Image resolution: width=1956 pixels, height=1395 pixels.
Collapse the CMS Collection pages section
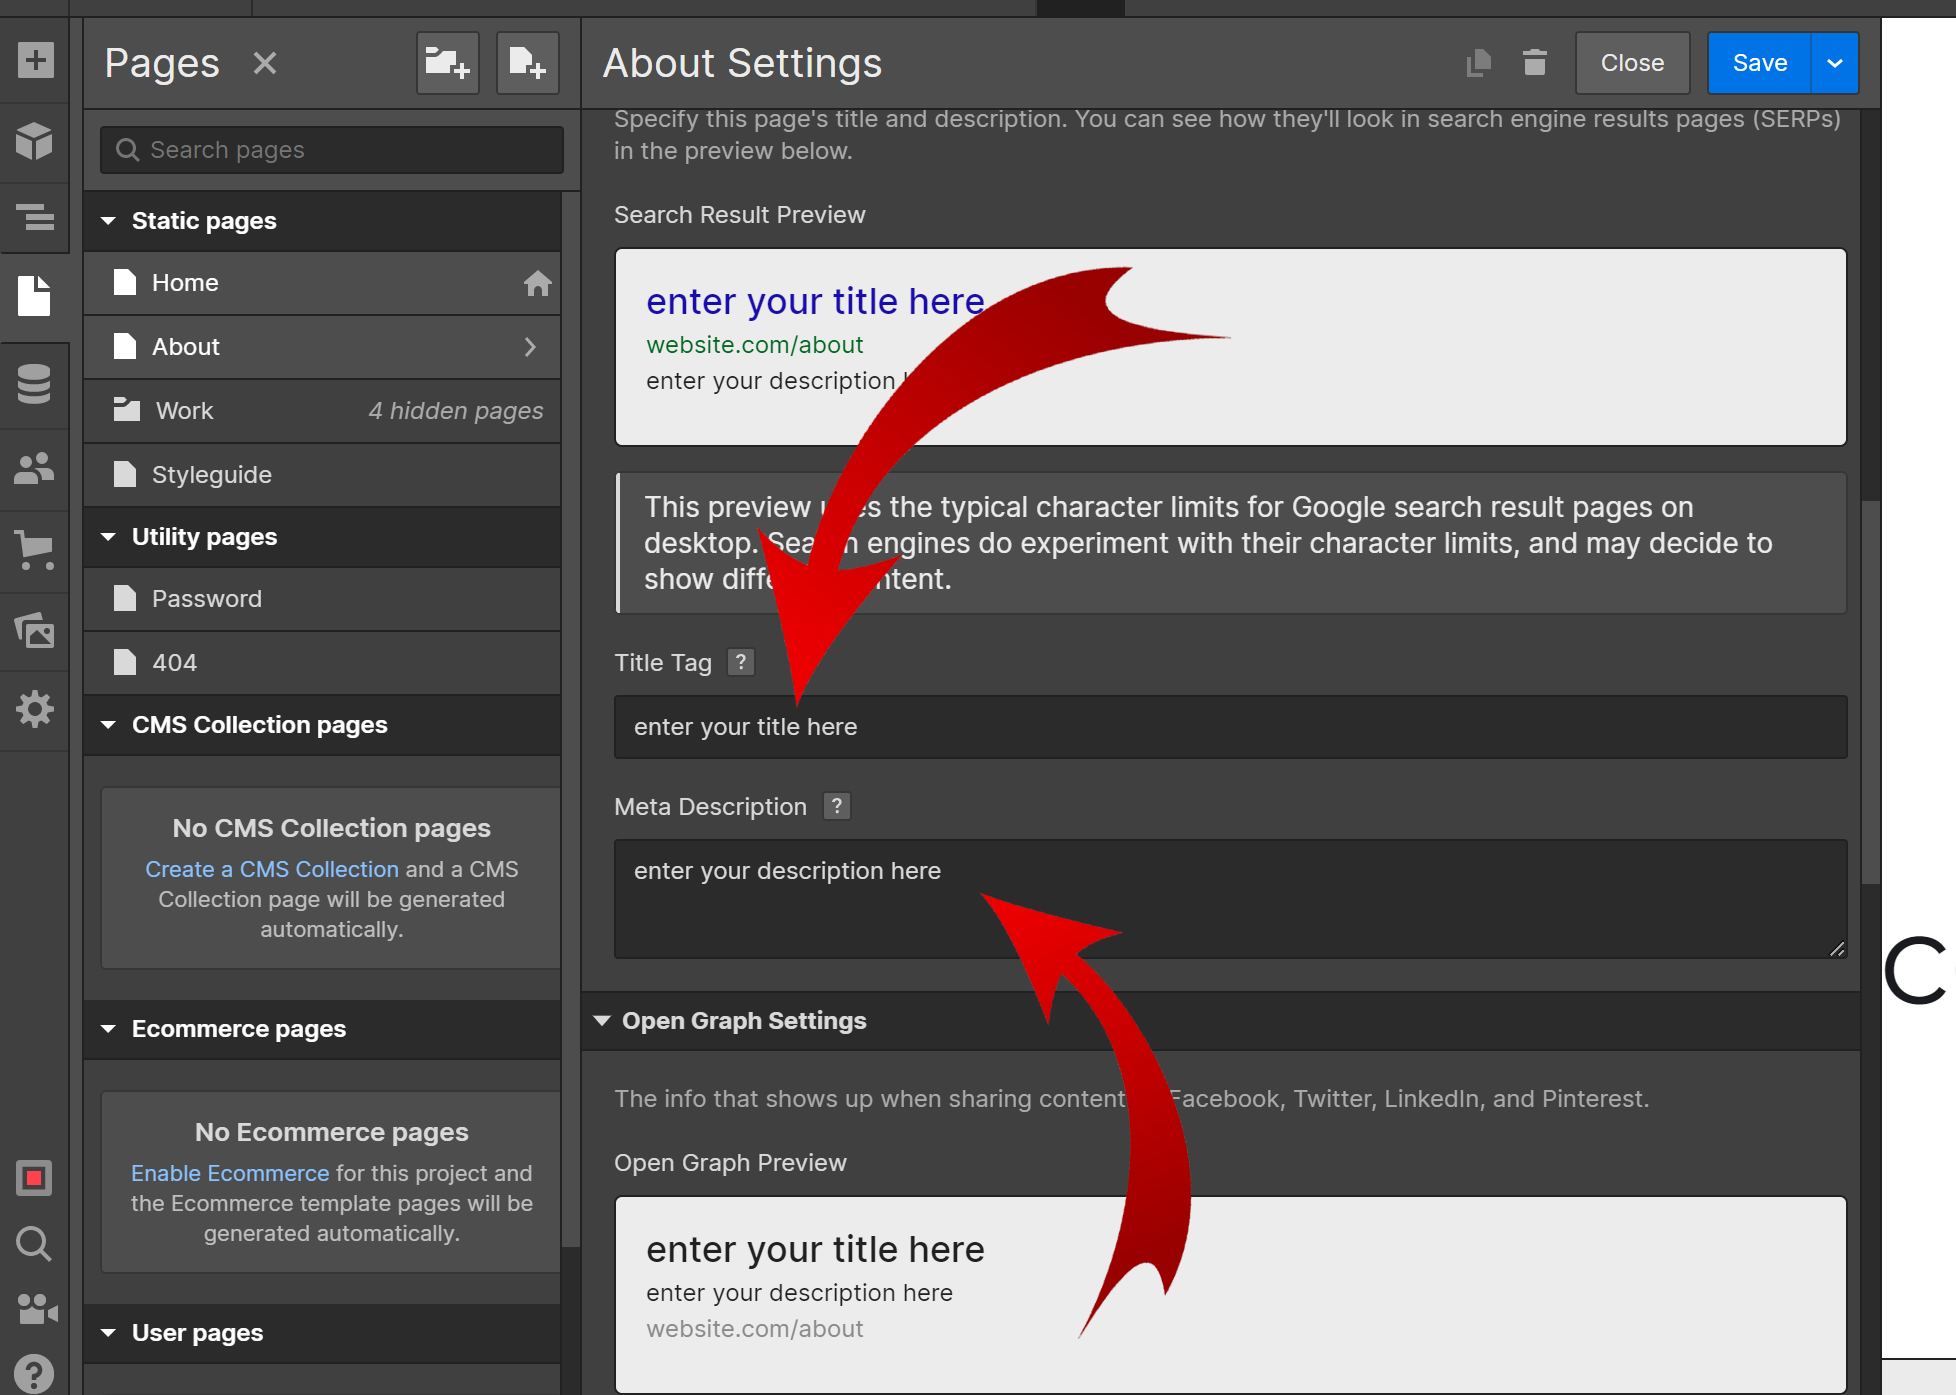pos(109,725)
